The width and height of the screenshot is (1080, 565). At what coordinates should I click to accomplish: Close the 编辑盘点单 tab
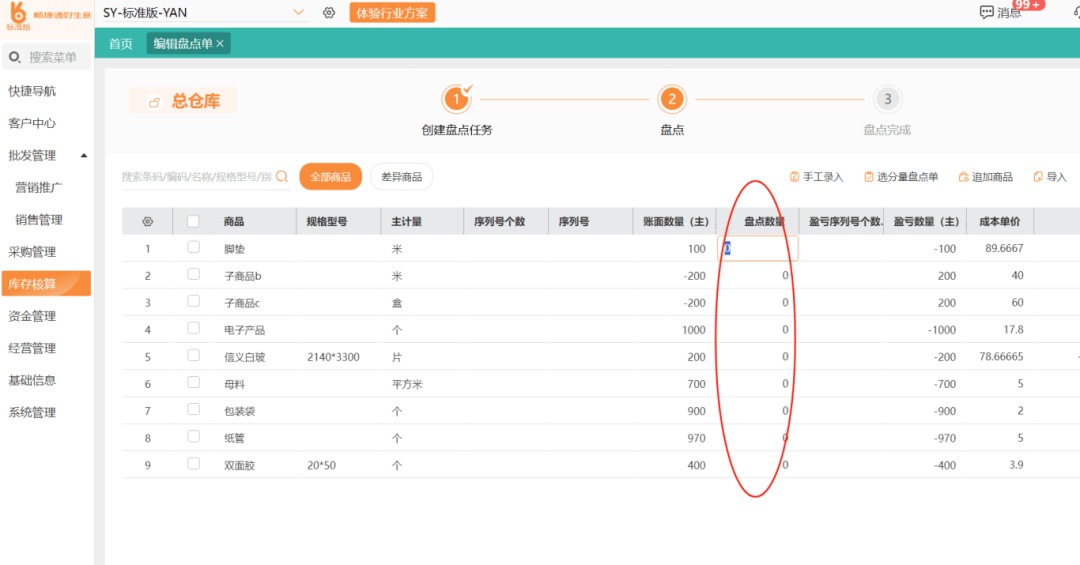coord(220,43)
